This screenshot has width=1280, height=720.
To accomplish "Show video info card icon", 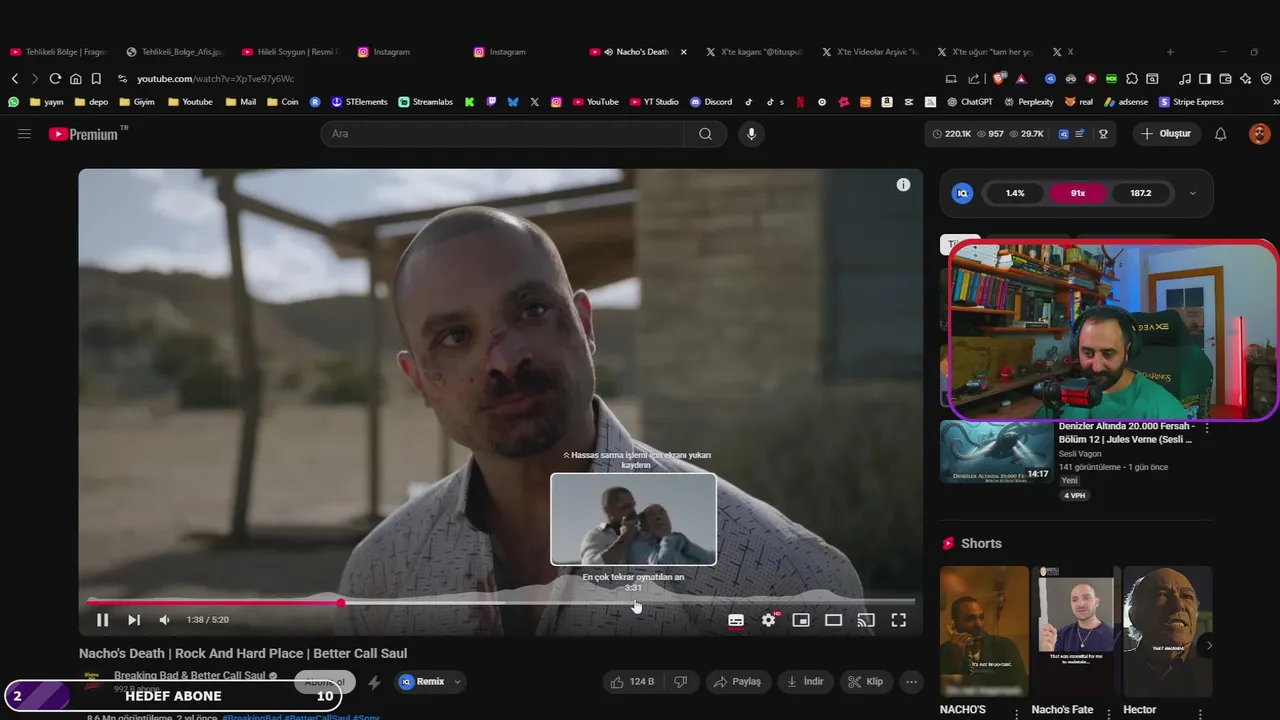I will (903, 185).
